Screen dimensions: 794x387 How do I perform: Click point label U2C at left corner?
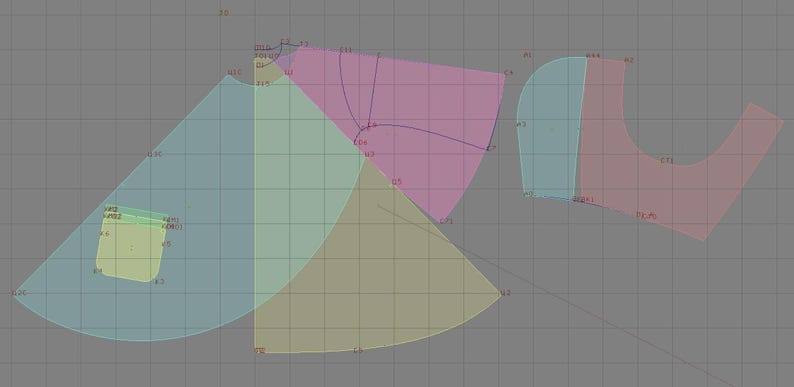[x=19, y=293]
